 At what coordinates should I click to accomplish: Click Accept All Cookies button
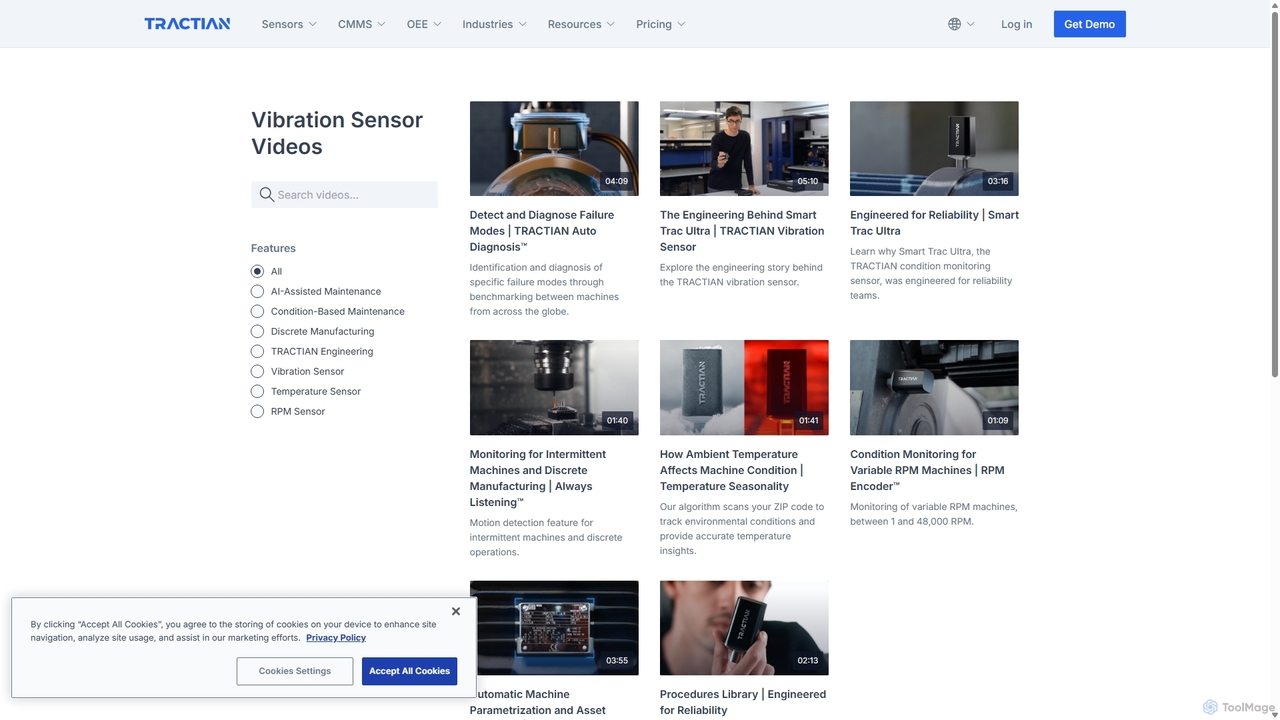[x=409, y=671]
